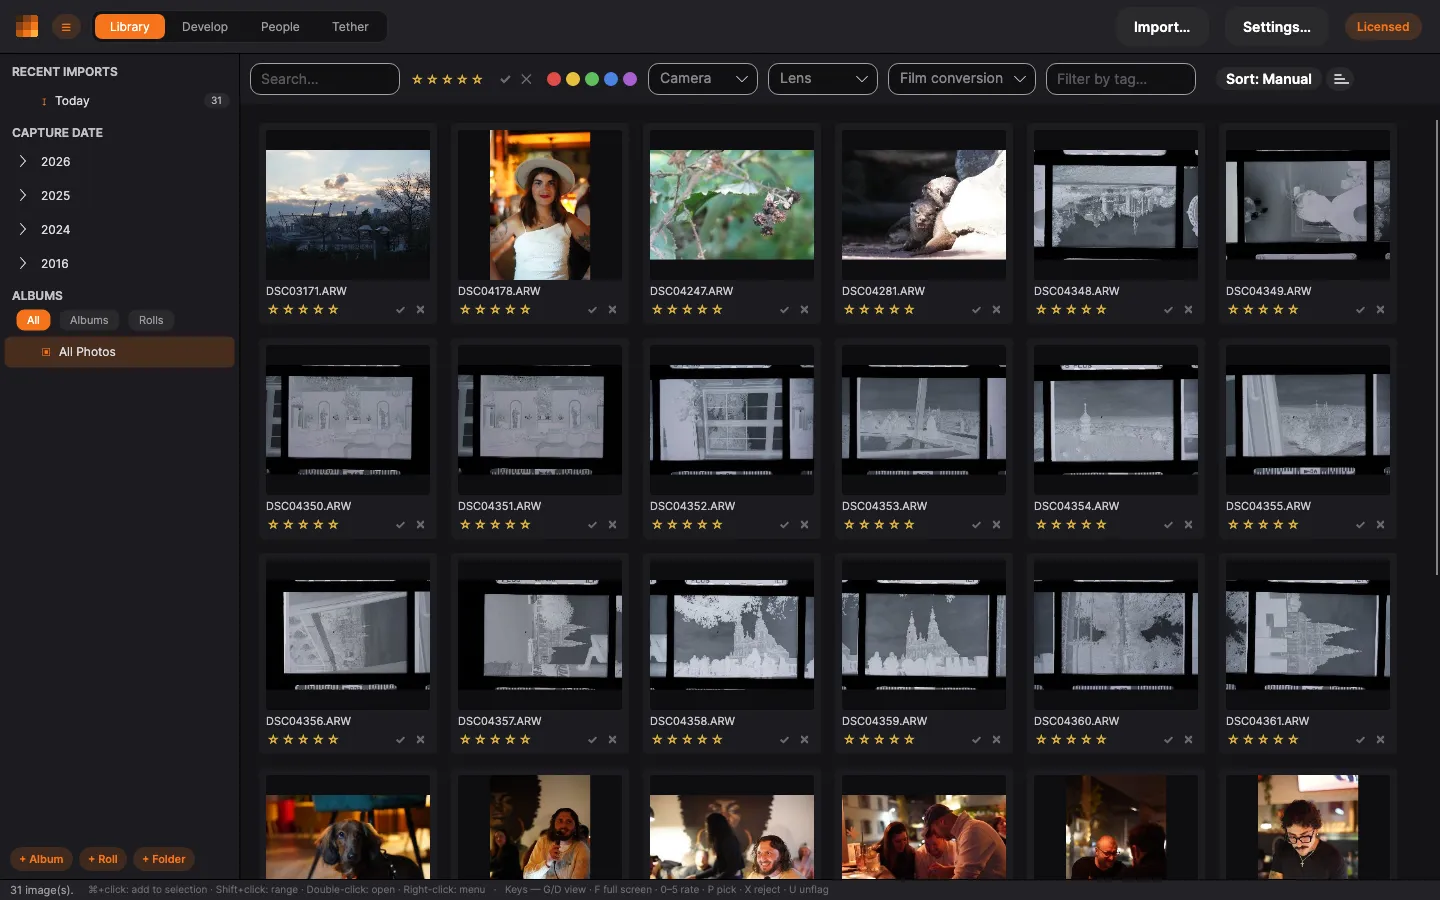The width and height of the screenshot is (1440, 900).
Task: Filter by picked checkmark icon
Action: (x=505, y=79)
